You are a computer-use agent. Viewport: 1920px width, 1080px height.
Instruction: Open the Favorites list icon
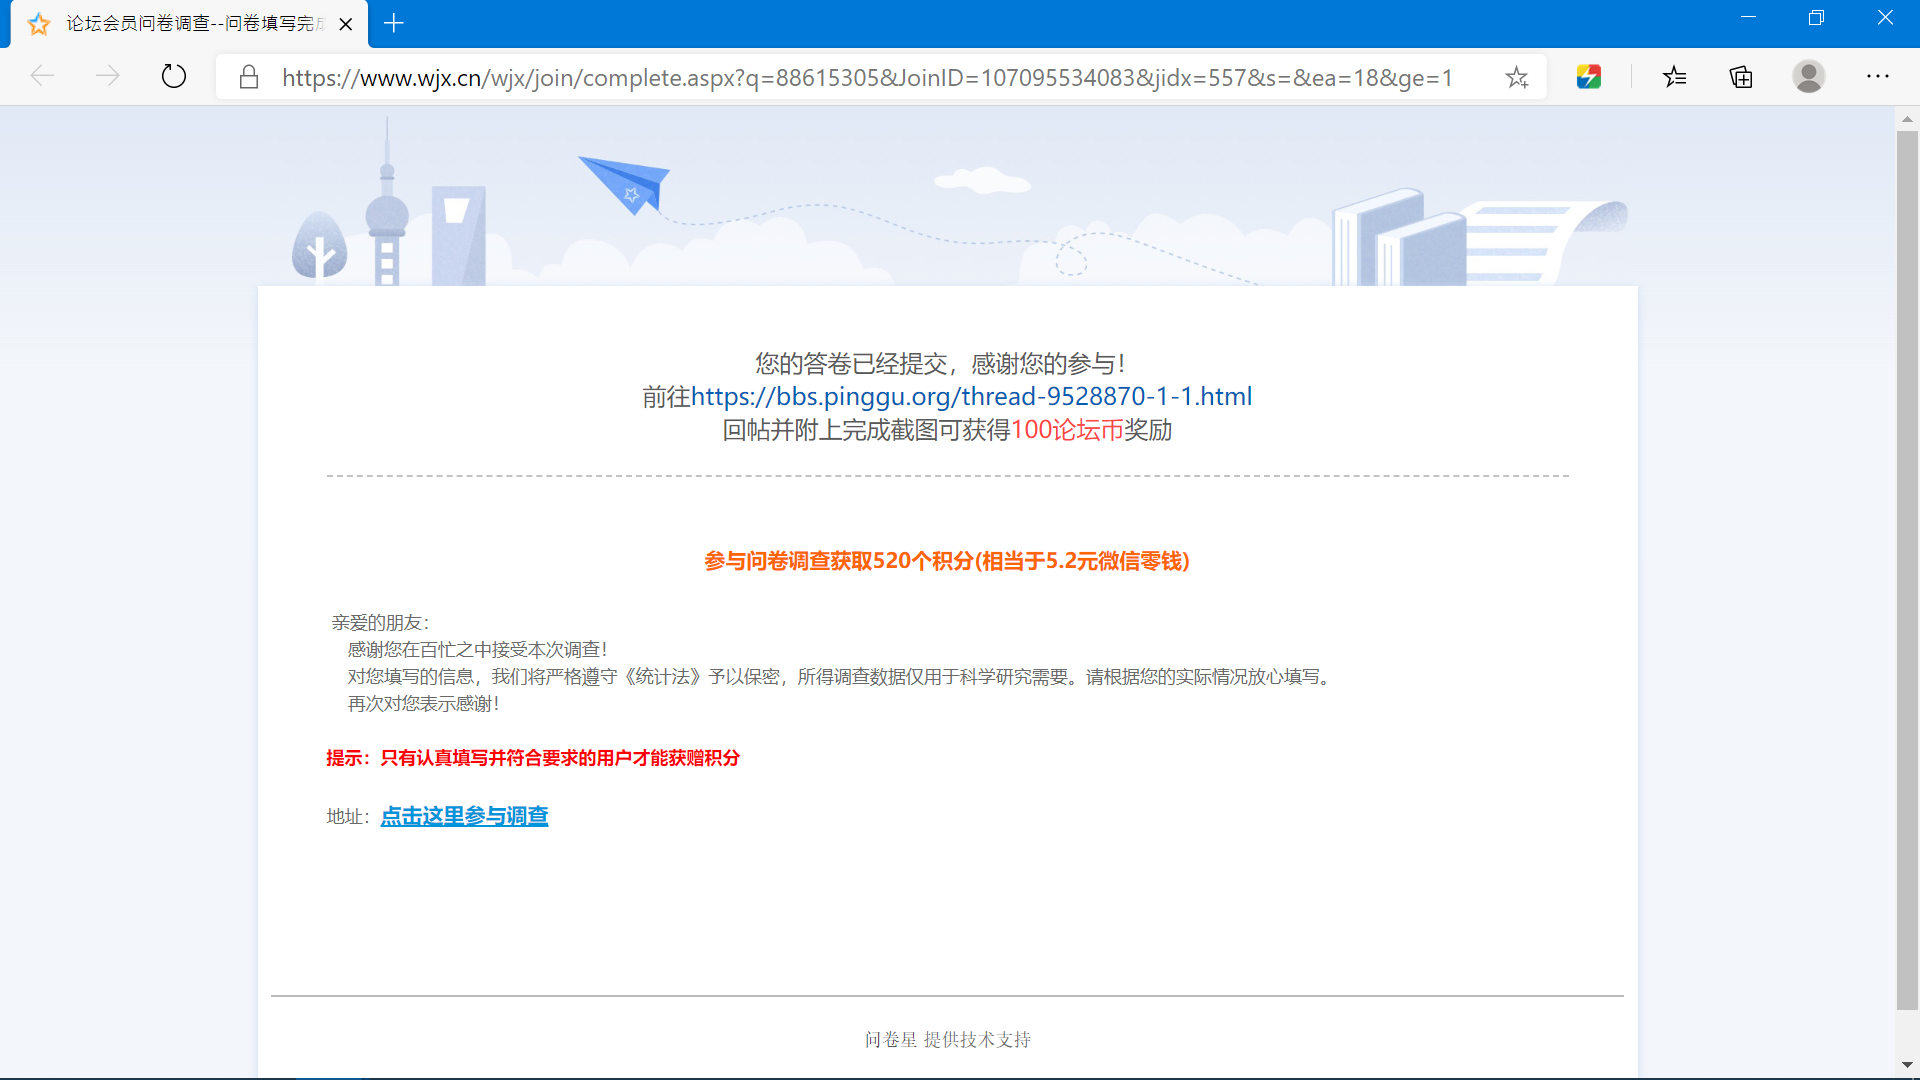(1675, 77)
